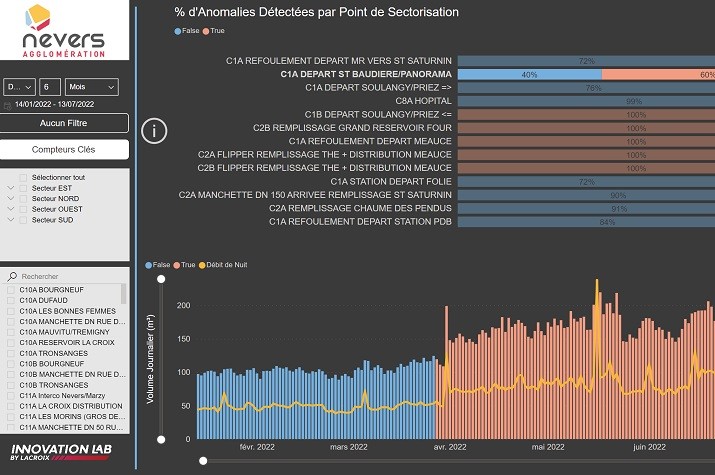Click the date range text 14/01/2022 - 13/07/2022
This screenshot has height=475, width=715.
pyautogui.click(x=54, y=104)
